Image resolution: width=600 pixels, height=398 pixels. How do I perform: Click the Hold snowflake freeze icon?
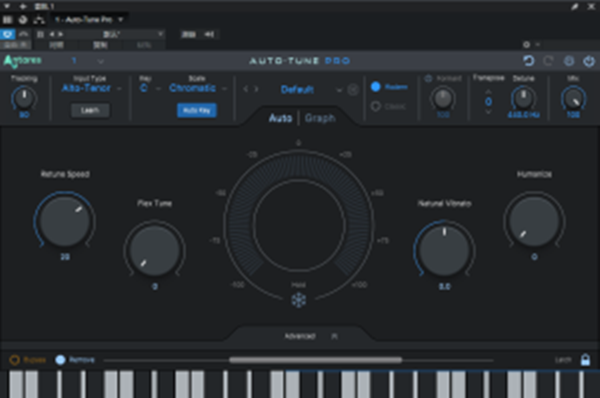[298, 300]
